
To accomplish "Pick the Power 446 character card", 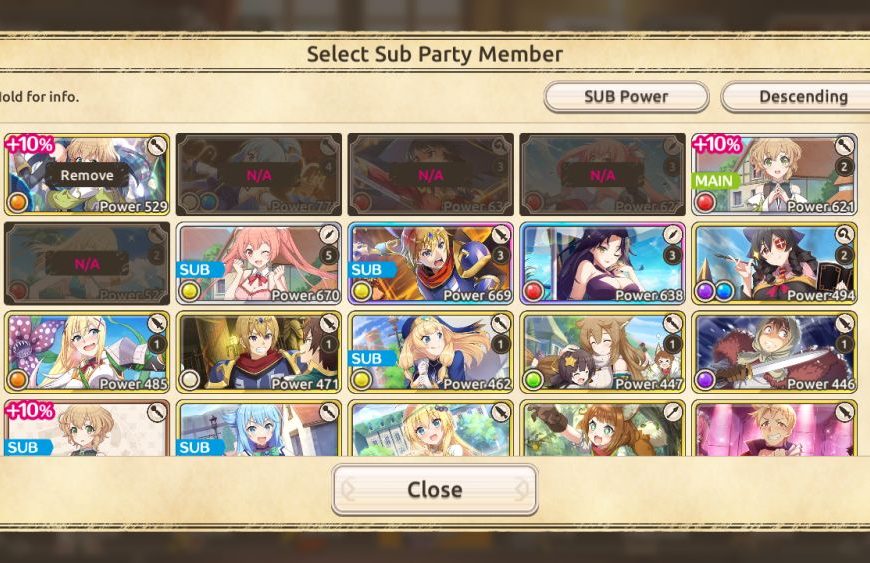I will (775, 352).
